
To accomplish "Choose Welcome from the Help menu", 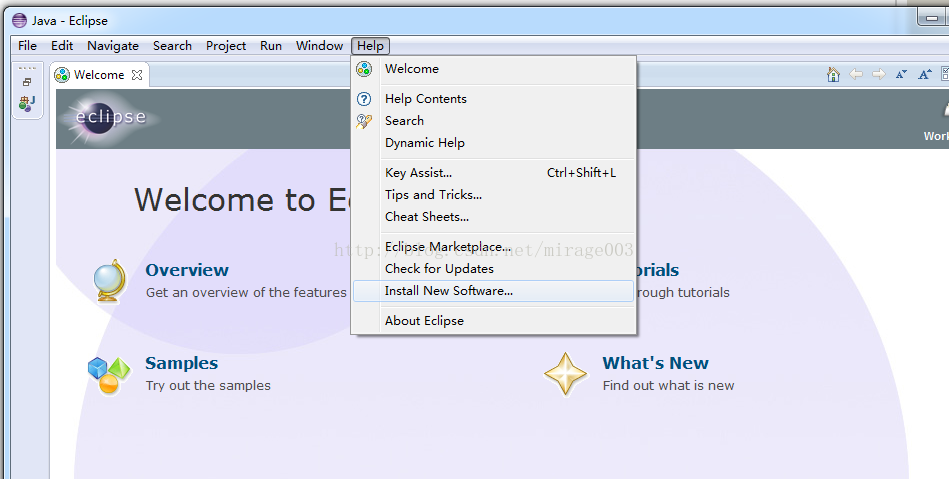I will coord(493,69).
